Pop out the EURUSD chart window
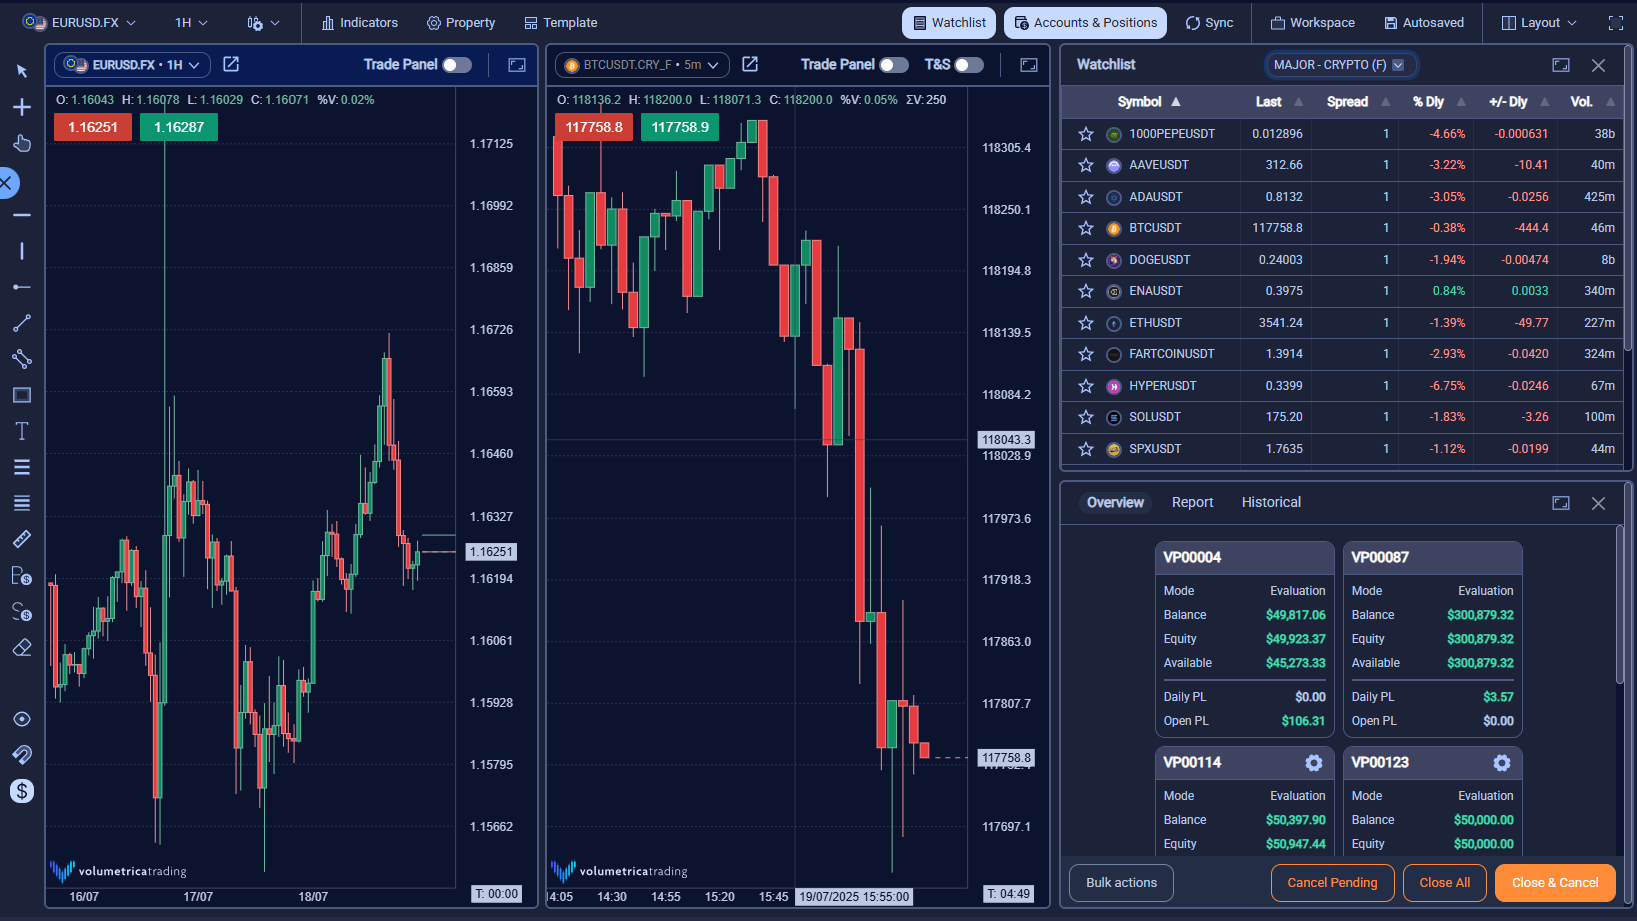The height and width of the screenshot is (921, 1637). click(231, 64)
